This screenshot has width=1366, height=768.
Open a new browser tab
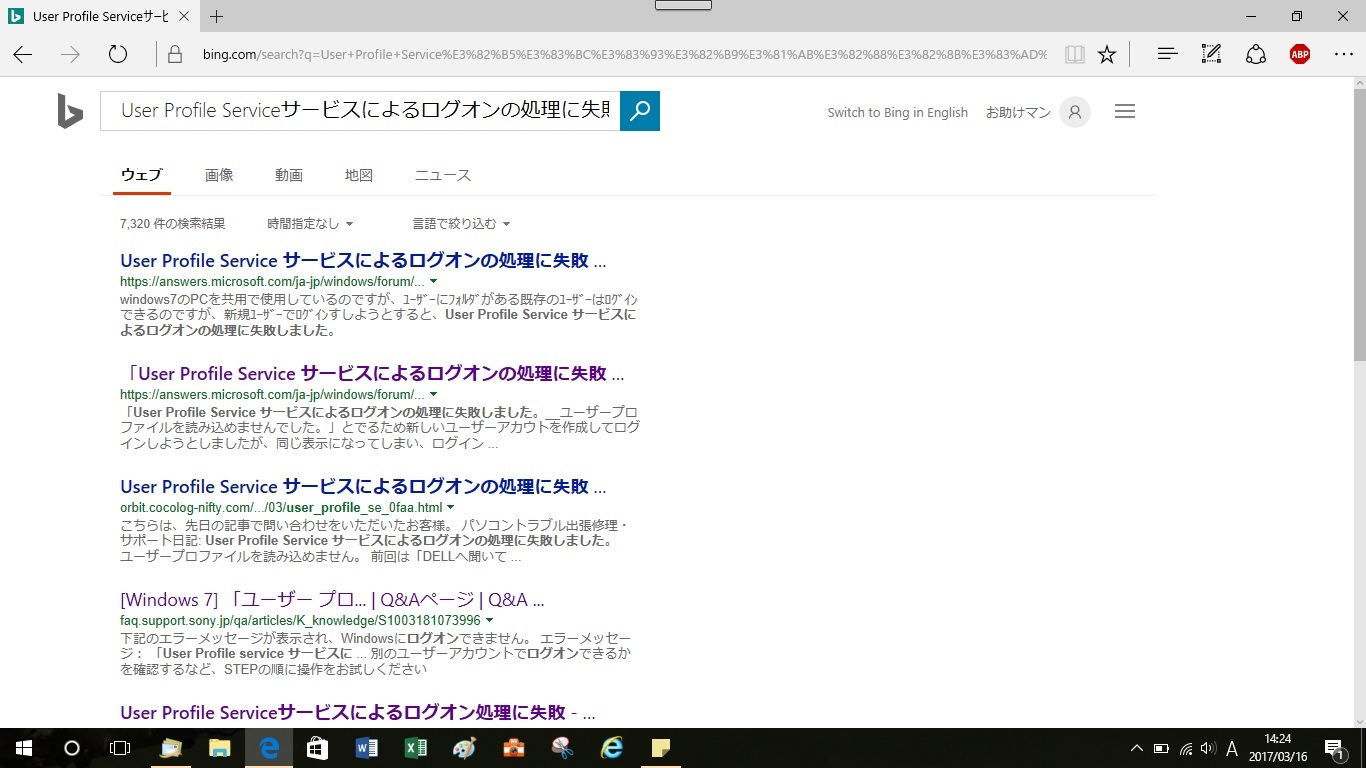(217, 16)
